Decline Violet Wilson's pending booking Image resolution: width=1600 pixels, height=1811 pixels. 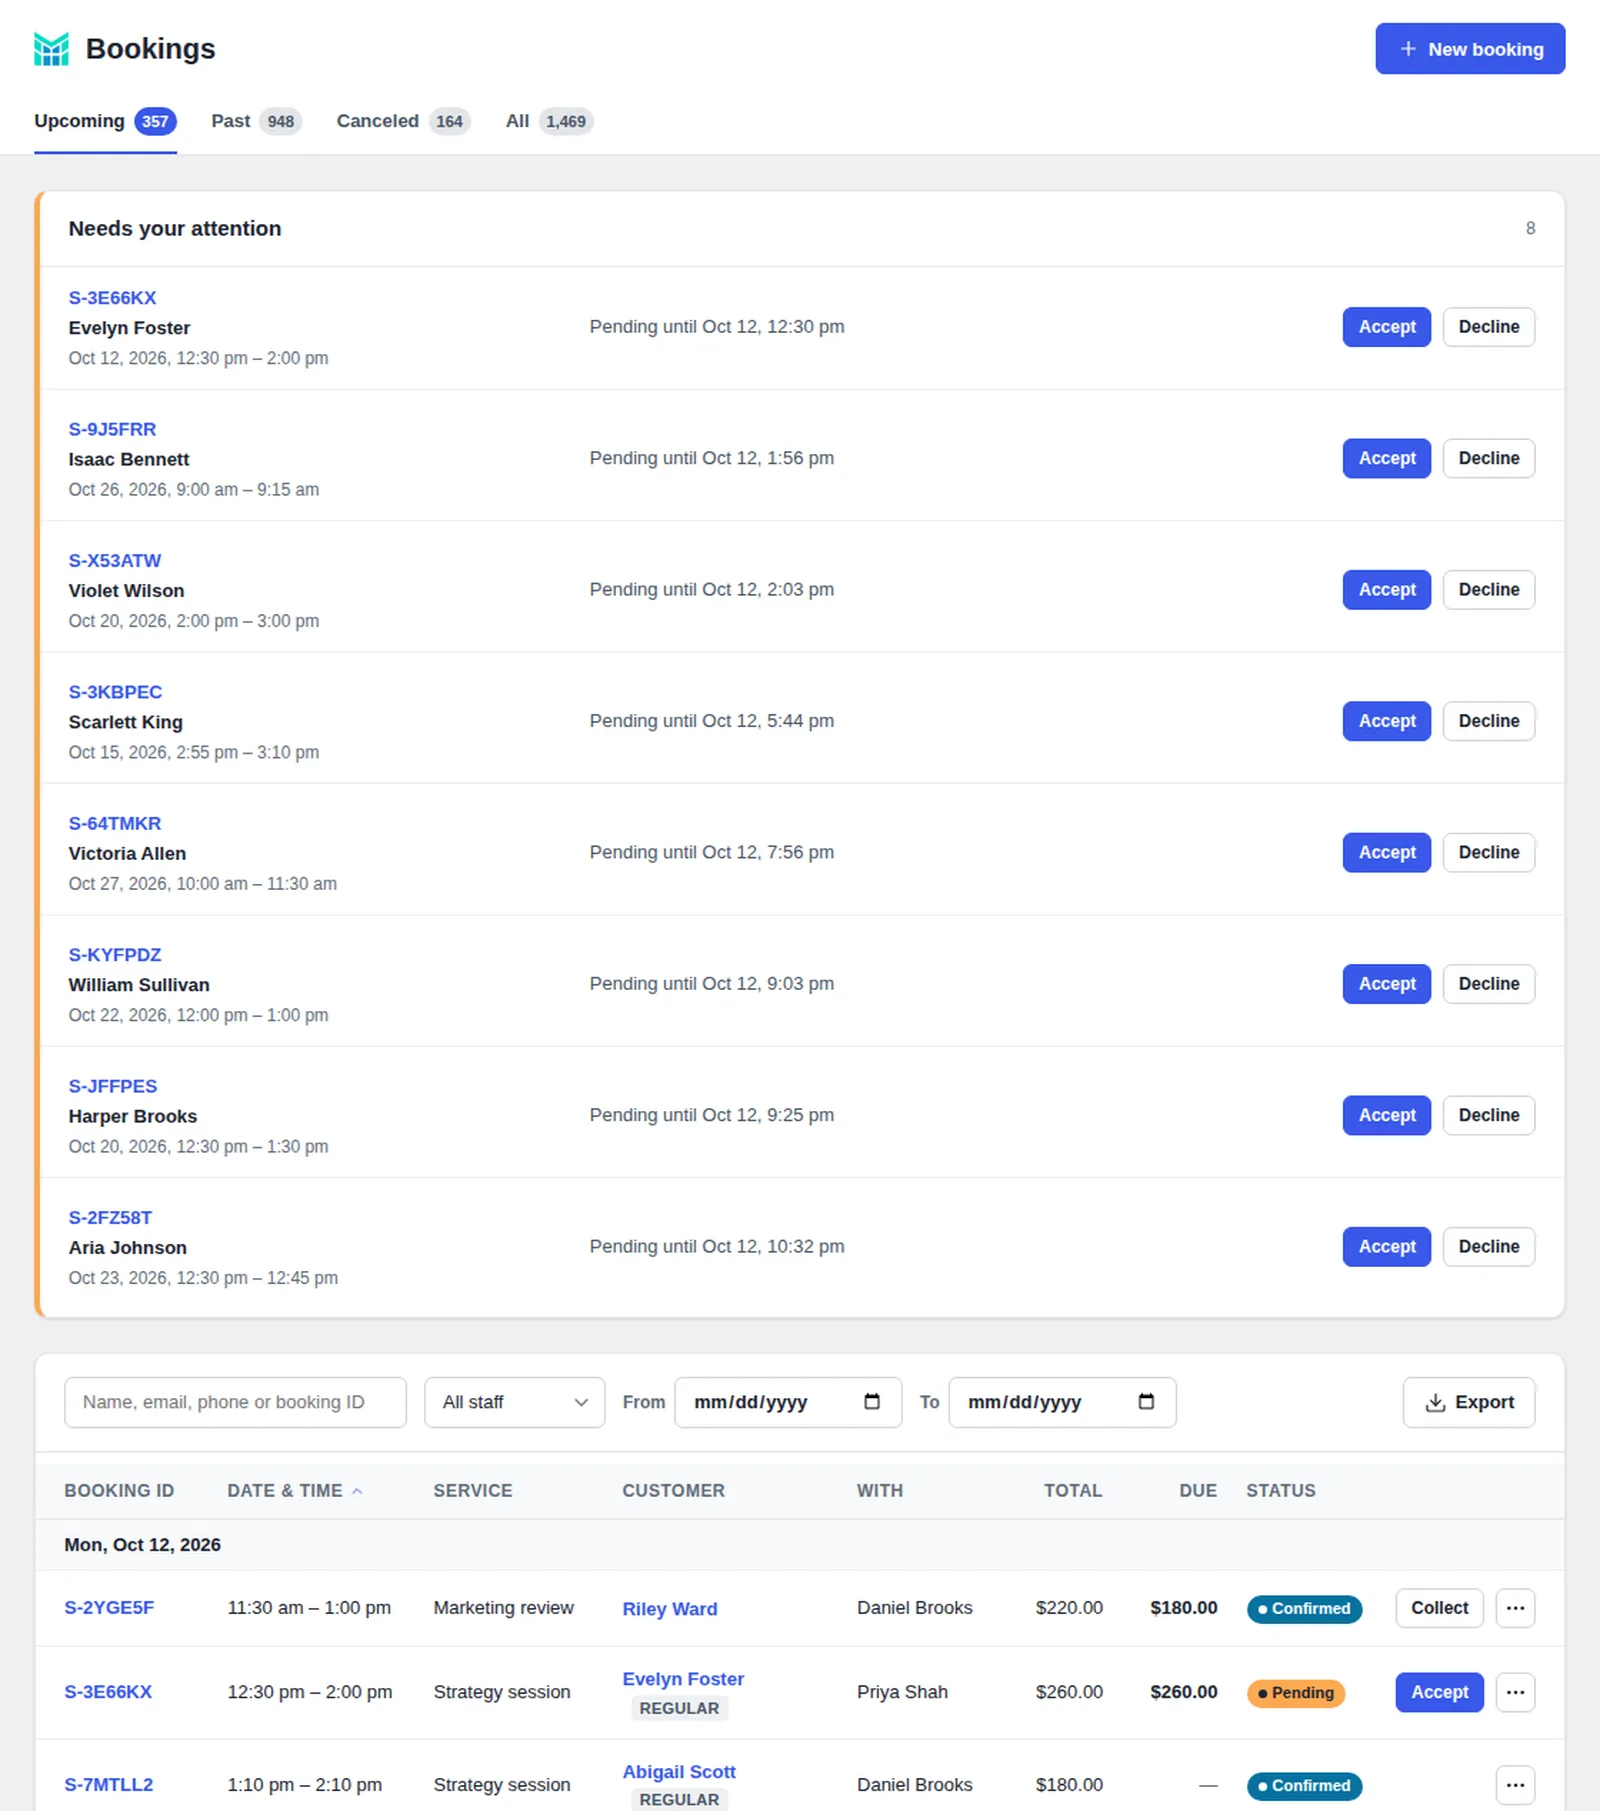(x=1488, y=589)
